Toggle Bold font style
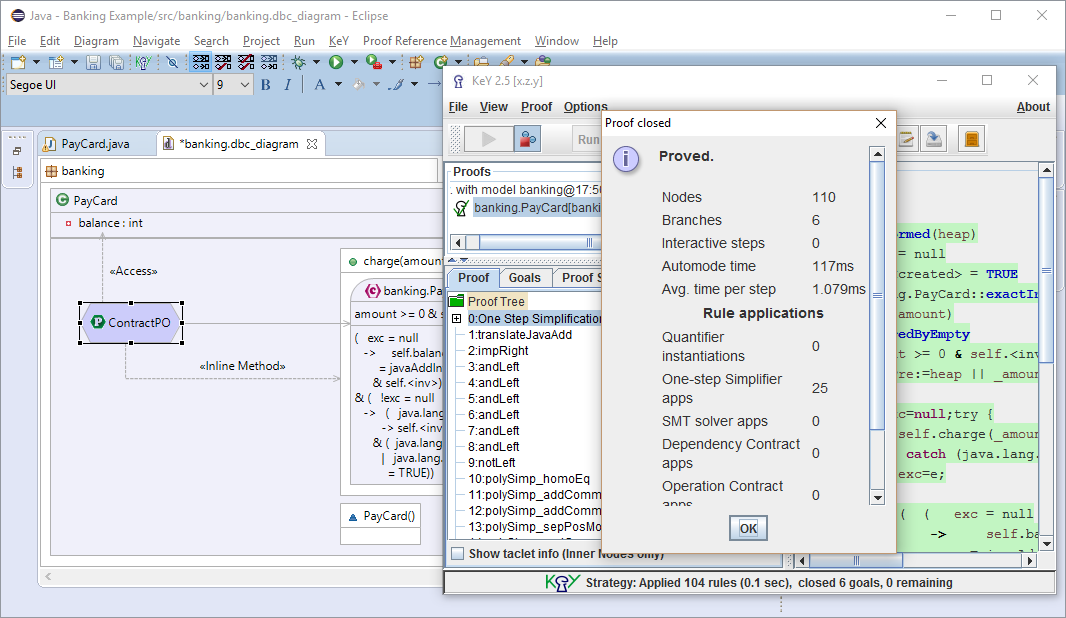 (266, 85)
